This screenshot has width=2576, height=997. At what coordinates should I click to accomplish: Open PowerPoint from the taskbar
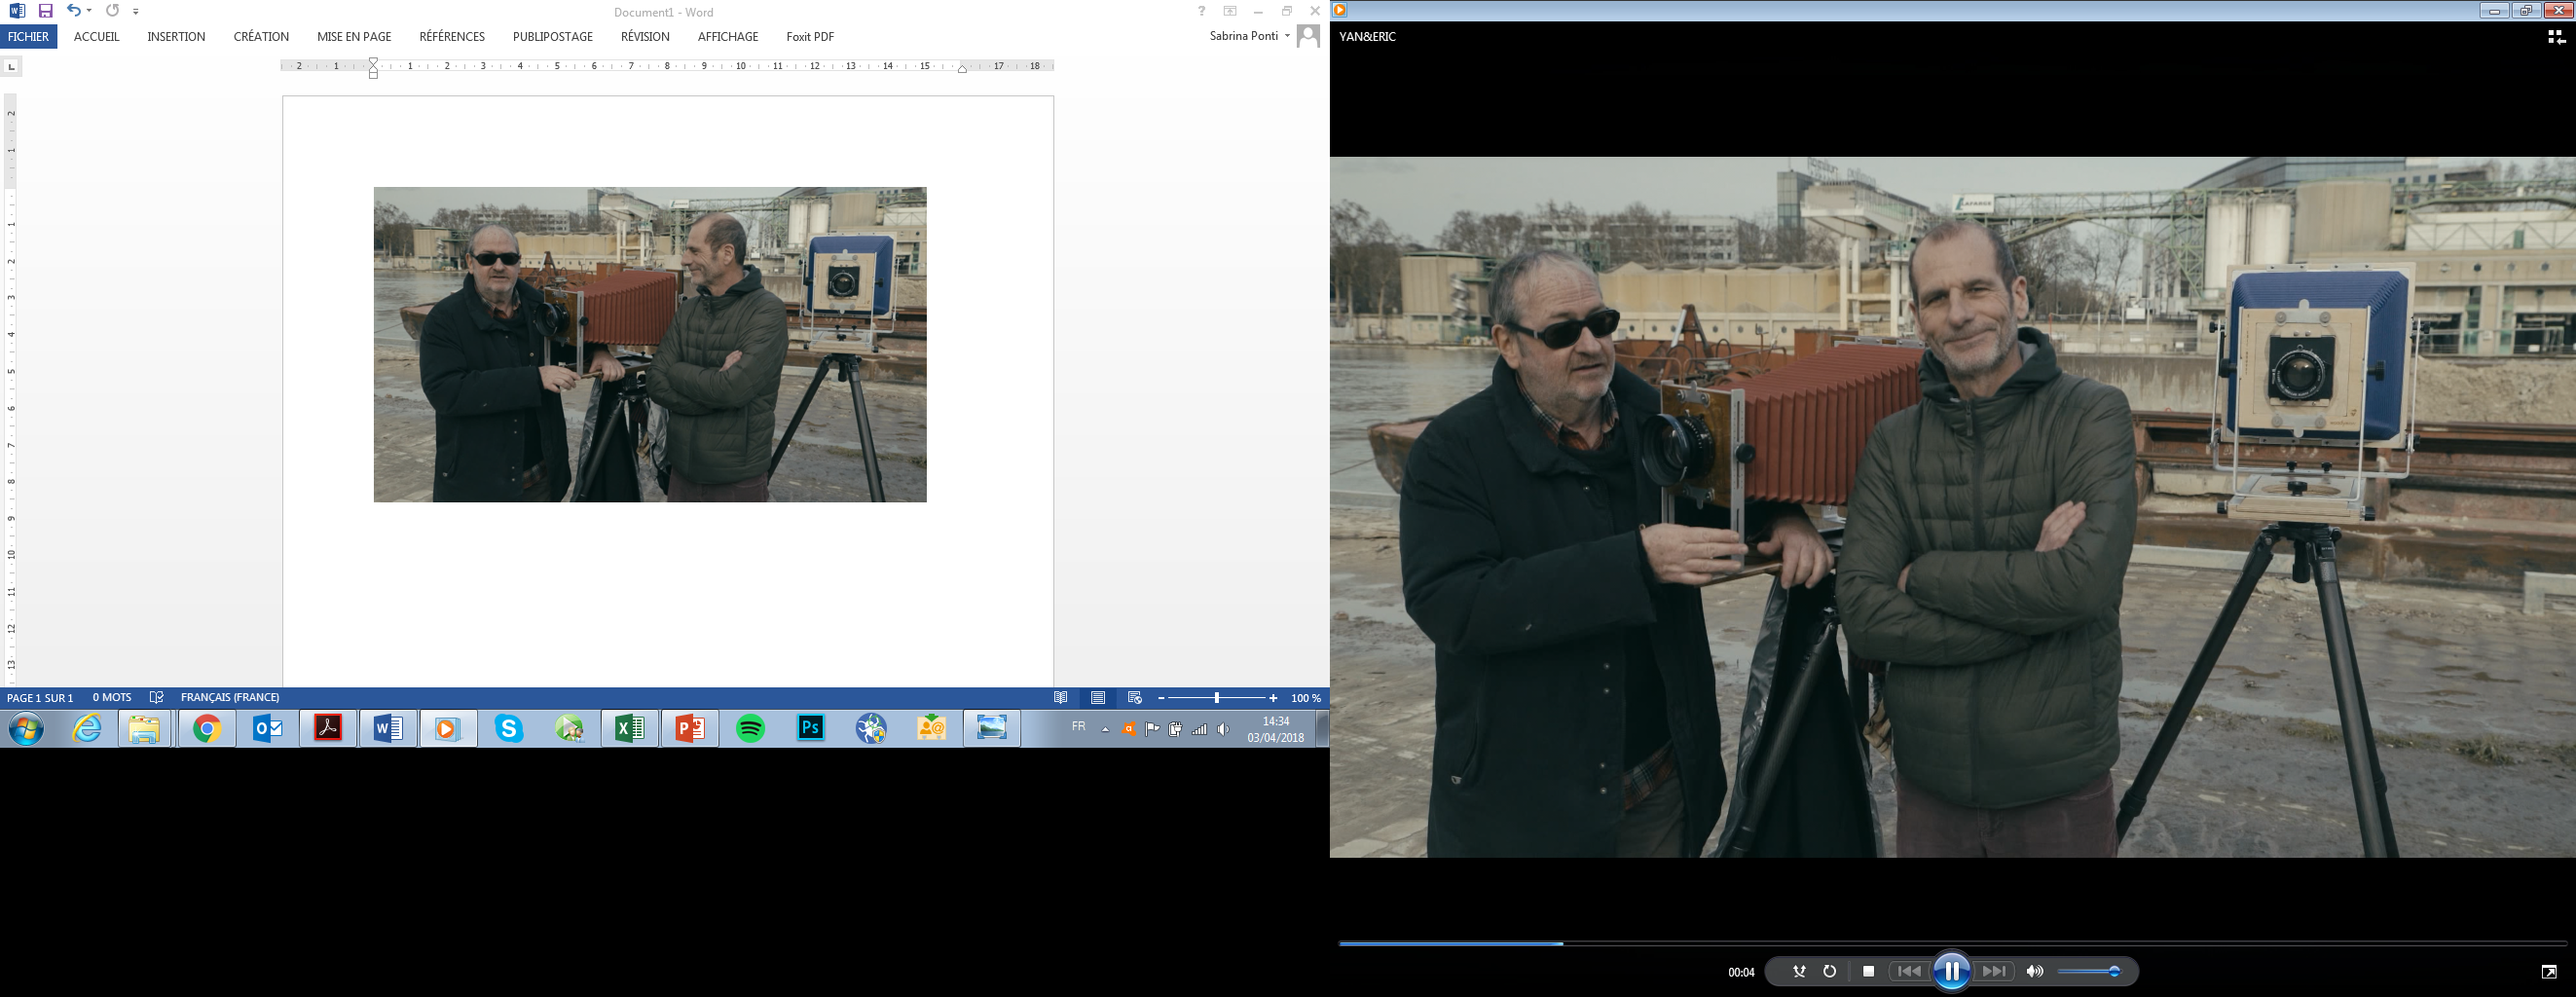click(690, 729)
